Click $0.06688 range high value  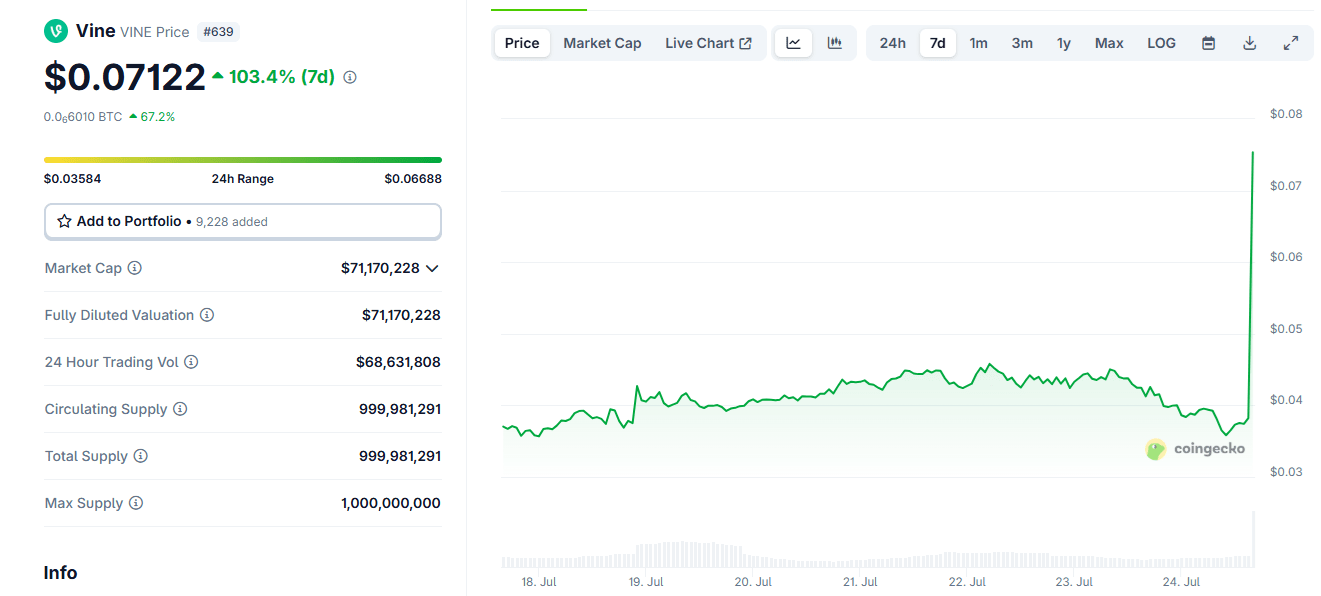click(x=413, y=179)
